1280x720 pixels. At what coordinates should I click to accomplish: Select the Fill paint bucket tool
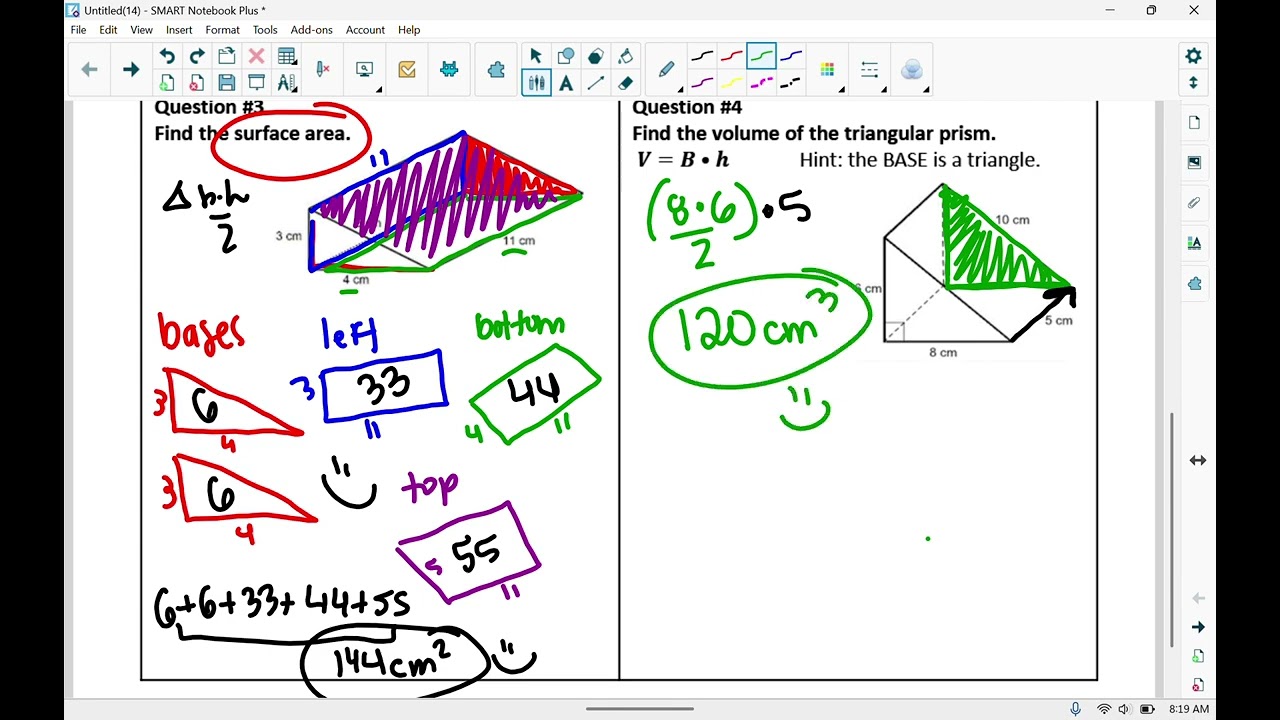626,56
